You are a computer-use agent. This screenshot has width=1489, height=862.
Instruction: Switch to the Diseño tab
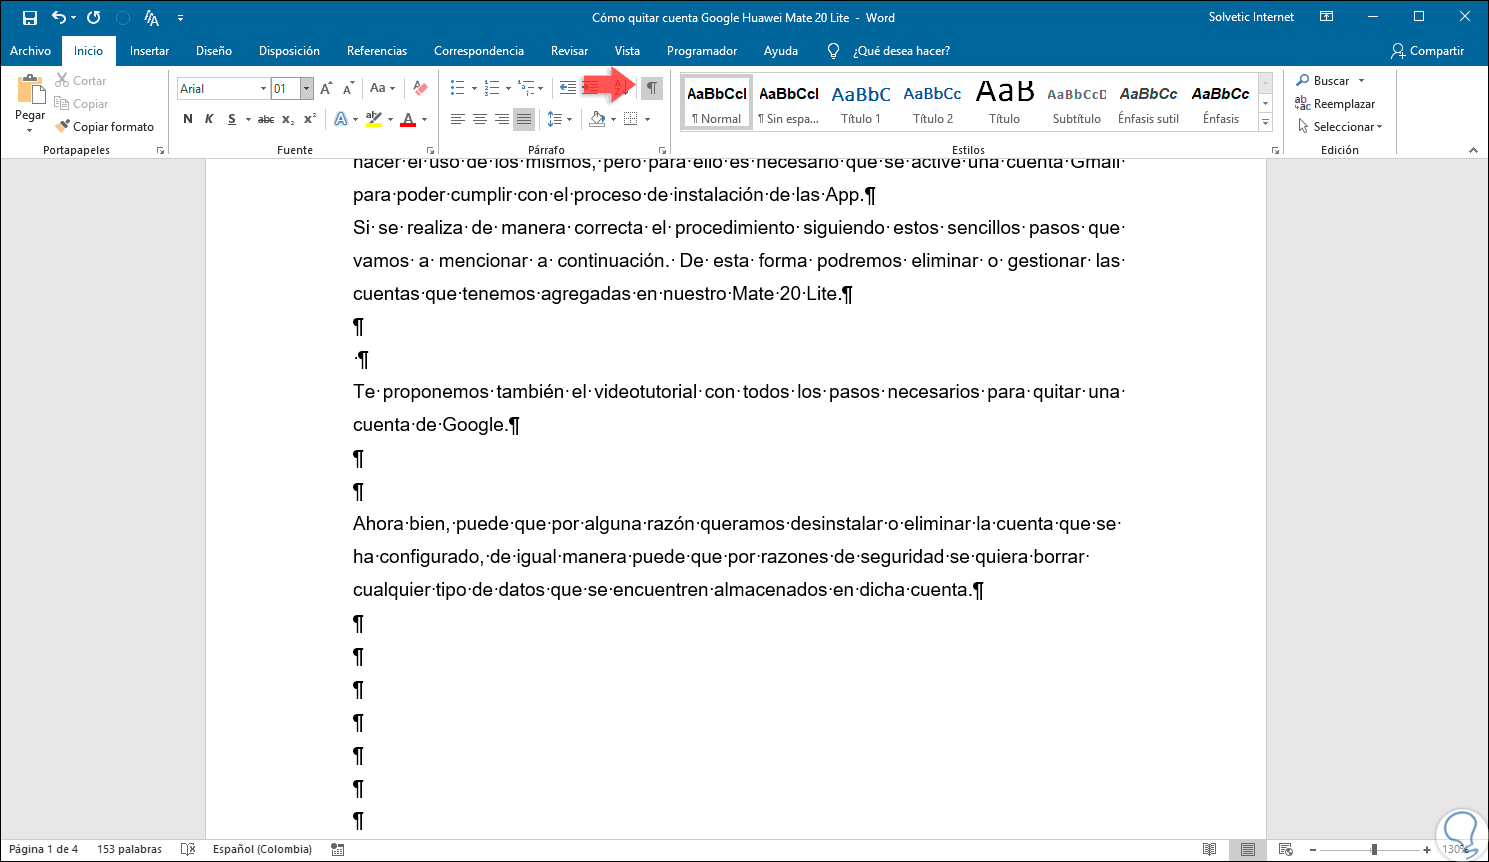(x=214, y=51)
